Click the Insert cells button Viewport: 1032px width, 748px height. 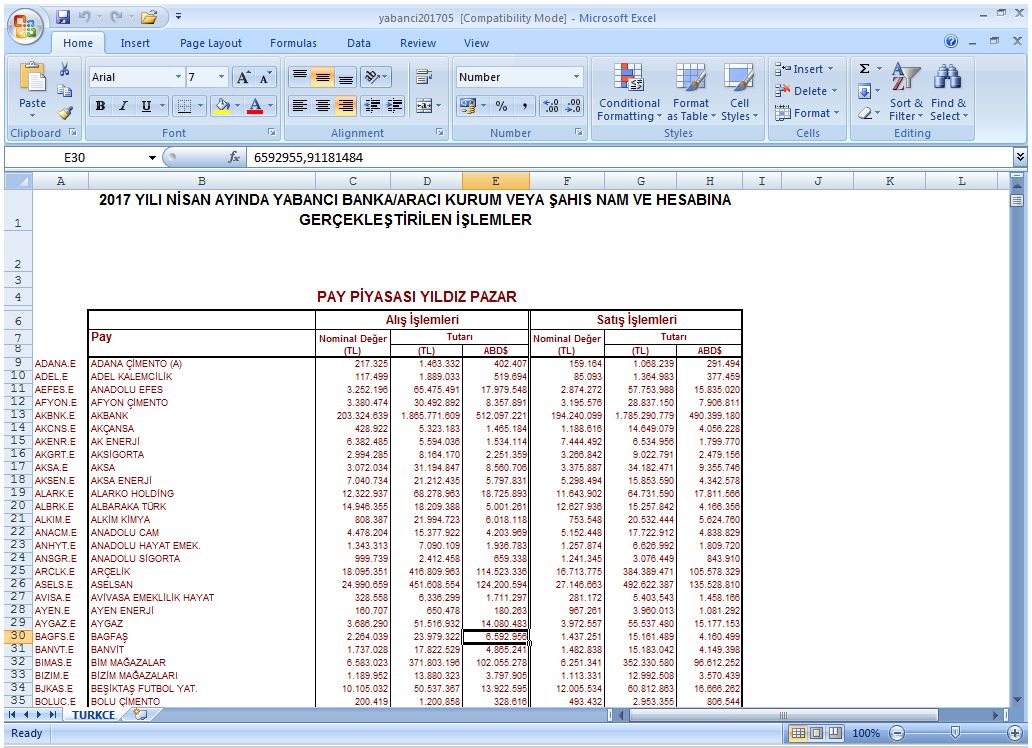pyautogui.click(x=806, y=69)
